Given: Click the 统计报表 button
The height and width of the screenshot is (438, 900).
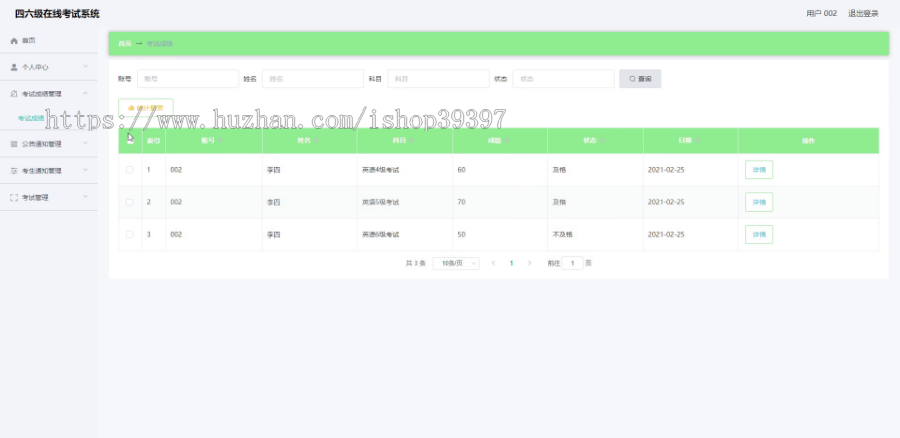Looking at the screenshot, I should [146, 108].
